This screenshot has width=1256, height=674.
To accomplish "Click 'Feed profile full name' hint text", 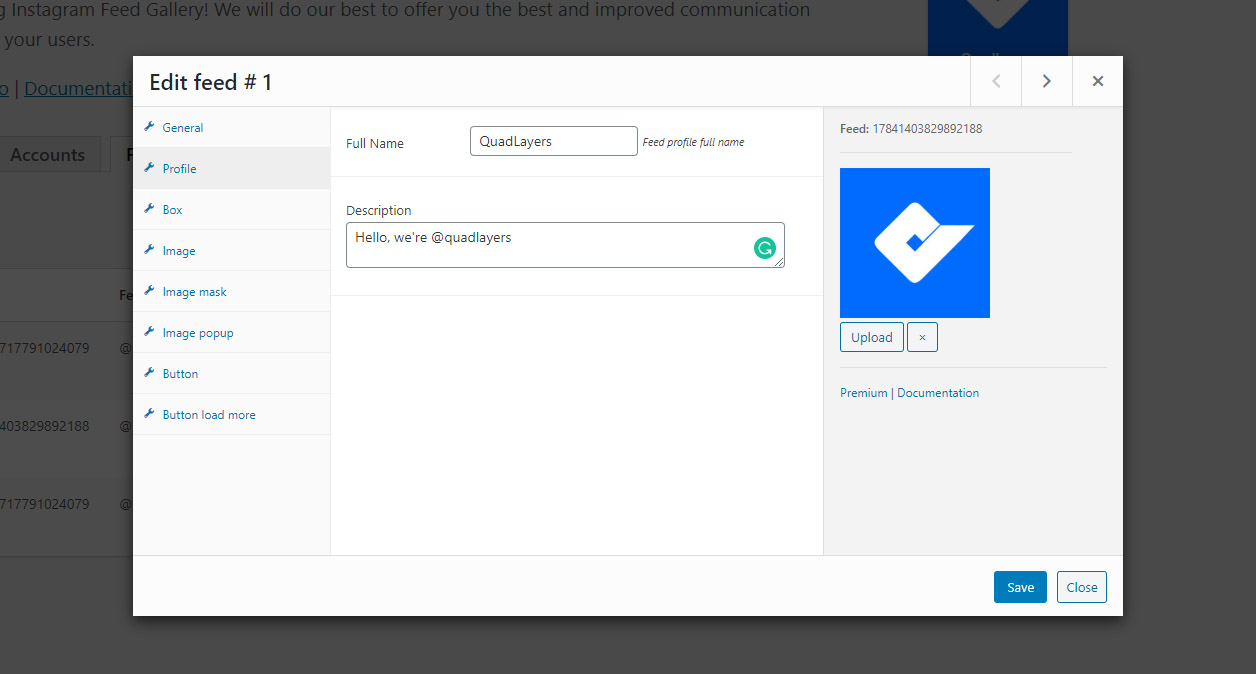I will tap(693, 142).
